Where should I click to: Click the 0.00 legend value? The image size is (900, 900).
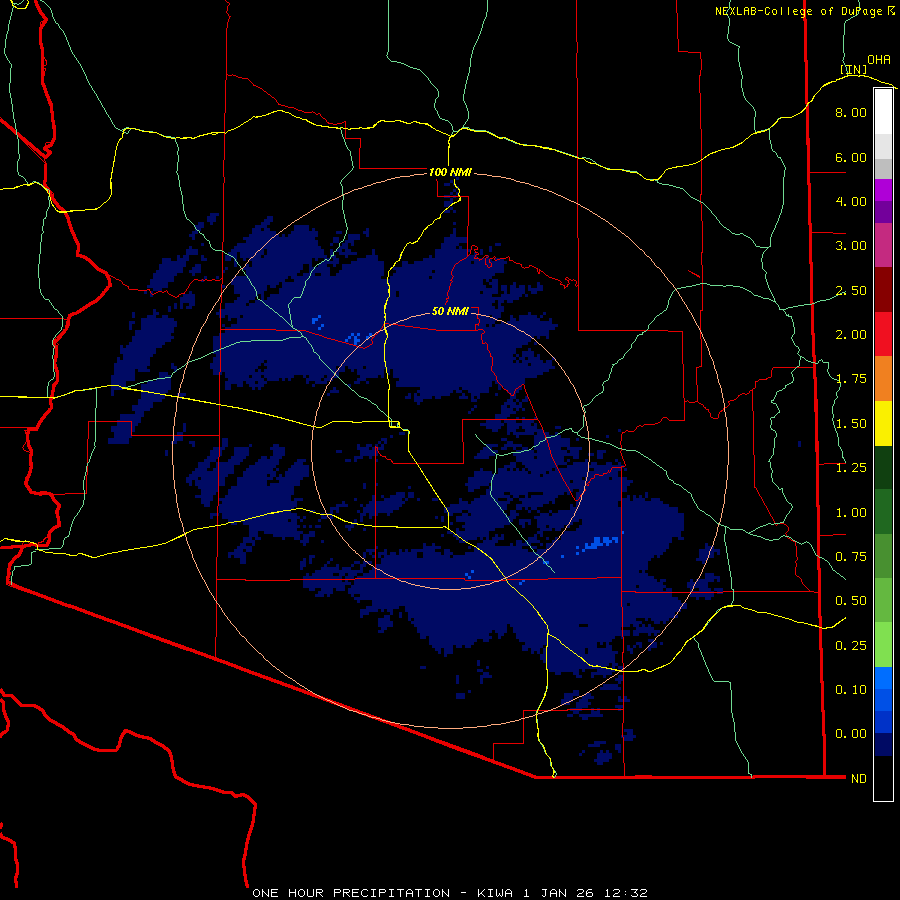tap(851, 734)
